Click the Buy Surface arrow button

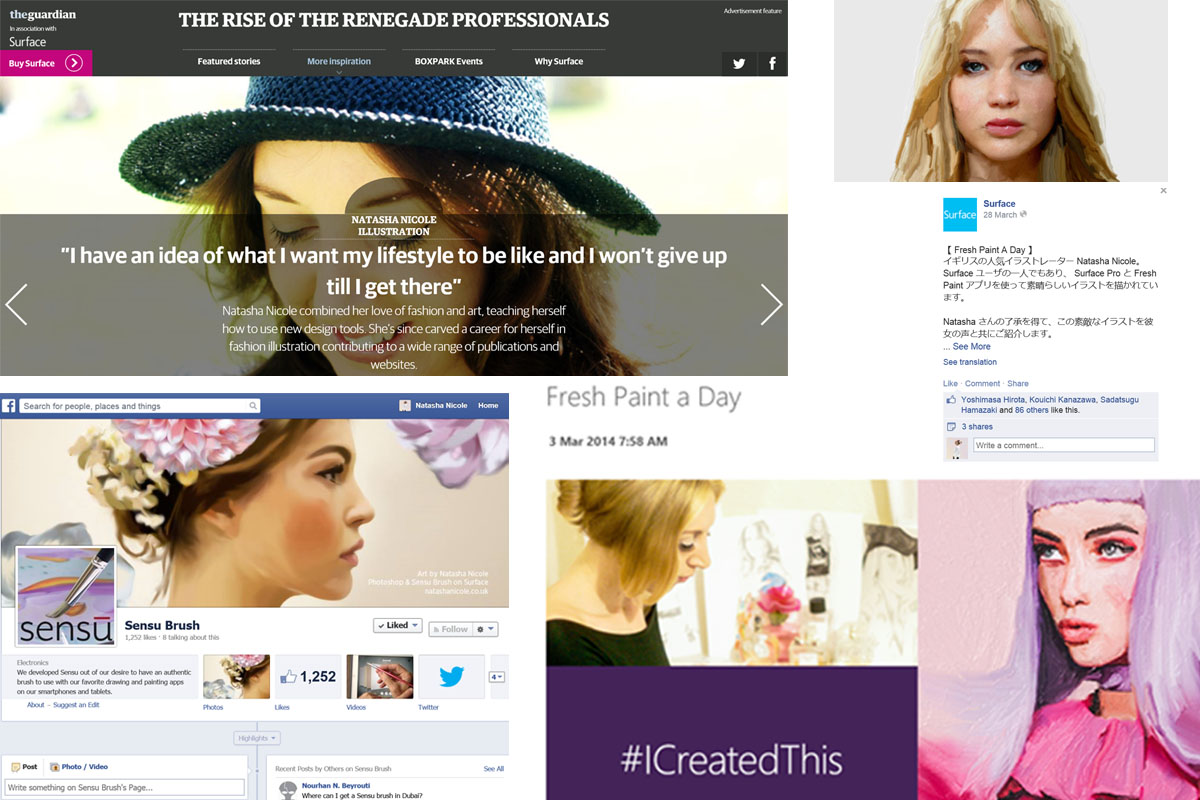[74, 63]
